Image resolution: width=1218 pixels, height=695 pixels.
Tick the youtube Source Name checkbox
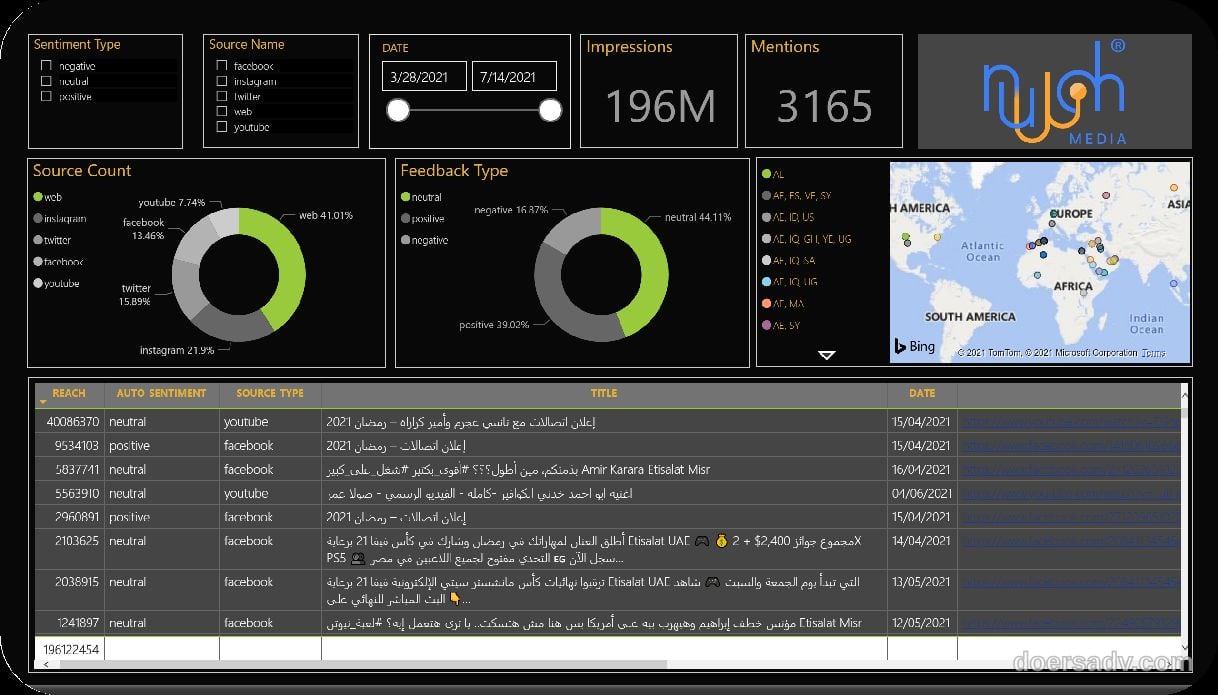coord(221,127)
